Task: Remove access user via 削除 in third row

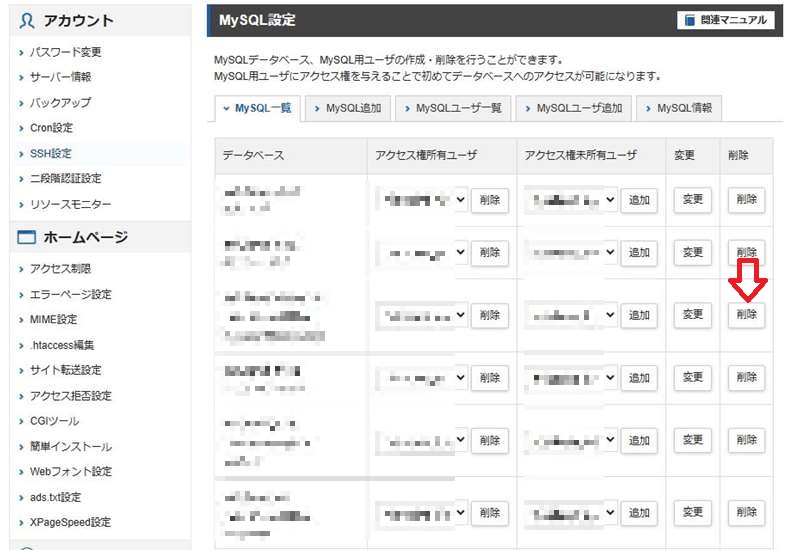Action: tap(489, 315)
